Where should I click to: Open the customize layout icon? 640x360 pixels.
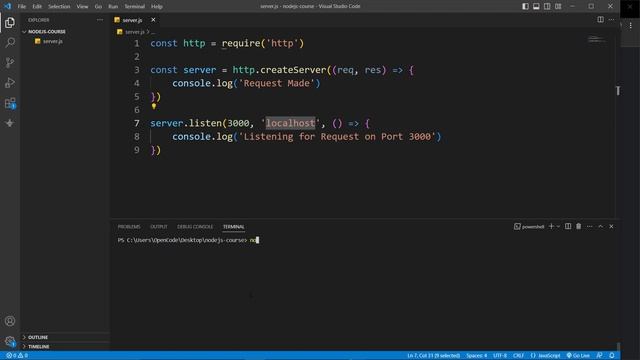pyautogui.click(x=558, y=6)
